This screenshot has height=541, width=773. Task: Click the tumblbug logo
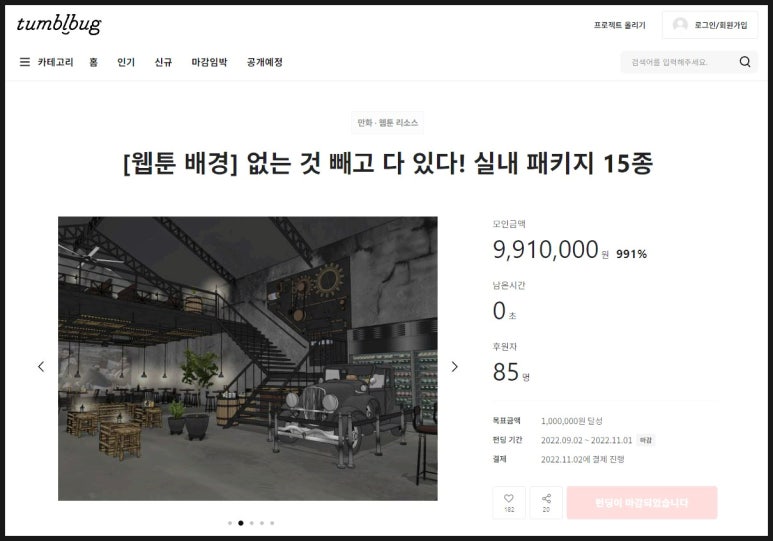(x=59, y=25)
